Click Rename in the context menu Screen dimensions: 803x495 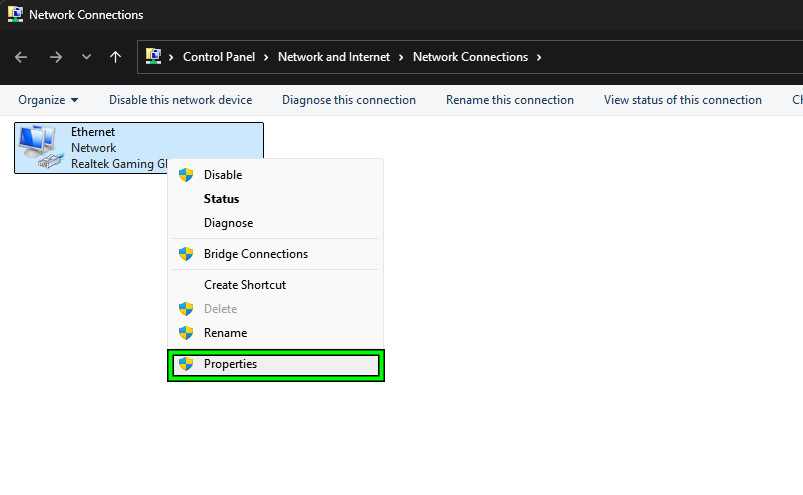click(225, 333)
